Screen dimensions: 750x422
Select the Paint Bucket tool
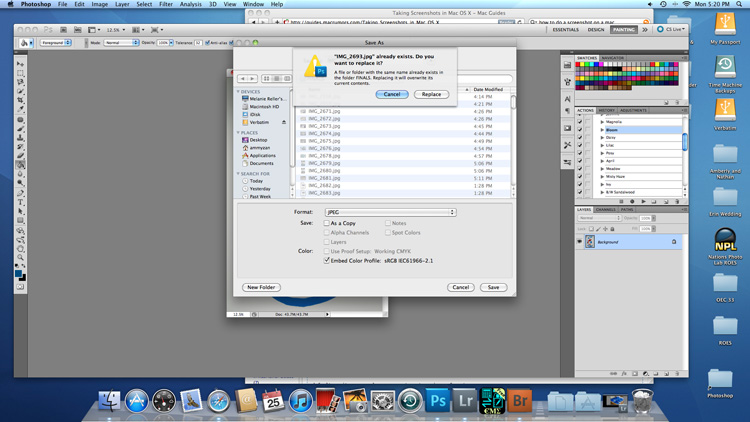point(20,165)
